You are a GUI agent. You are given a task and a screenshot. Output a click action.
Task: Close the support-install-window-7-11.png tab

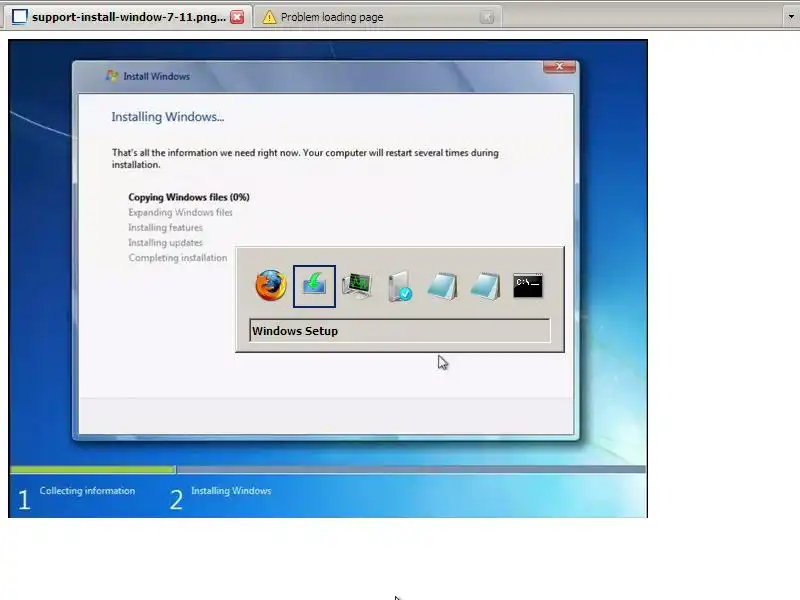(x=237, y=17)
